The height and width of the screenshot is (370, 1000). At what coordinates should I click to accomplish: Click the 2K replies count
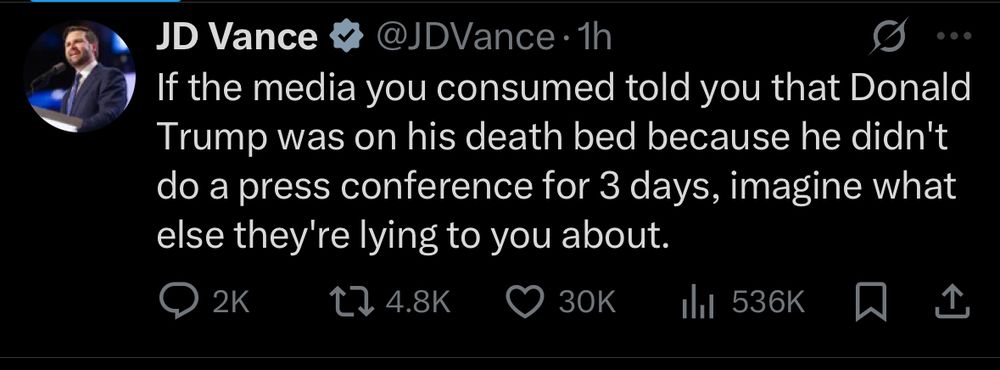pos(230,302)
